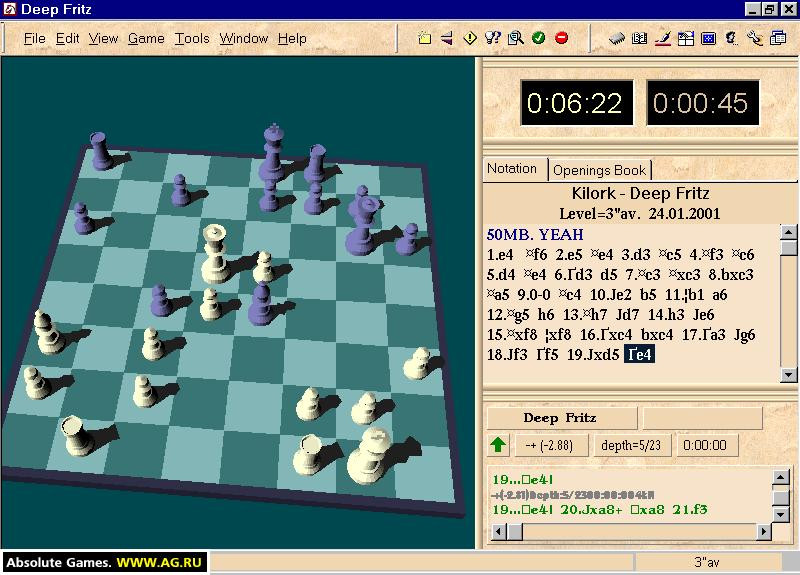Viewport: 800px width, 575px height.
Task: Click the red stop icon
Action: [x=561, y=38]
